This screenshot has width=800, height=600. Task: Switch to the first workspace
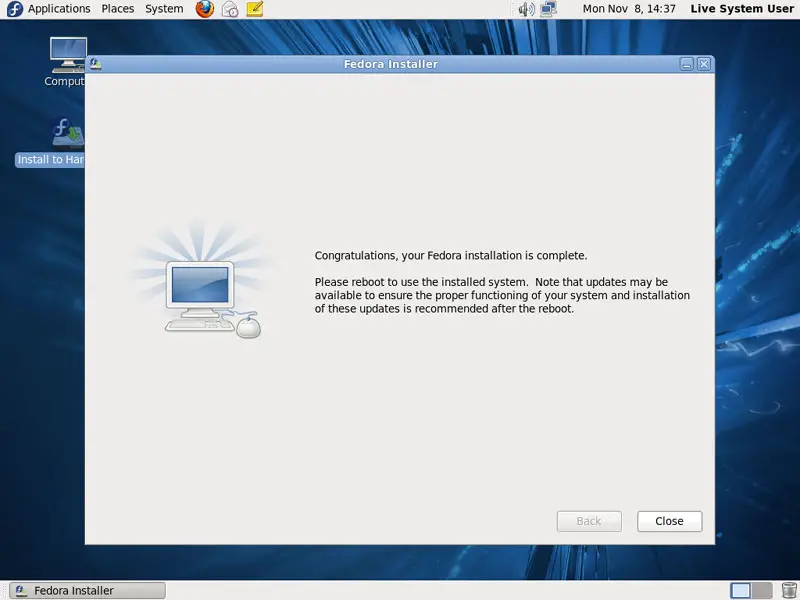[740, 591]
